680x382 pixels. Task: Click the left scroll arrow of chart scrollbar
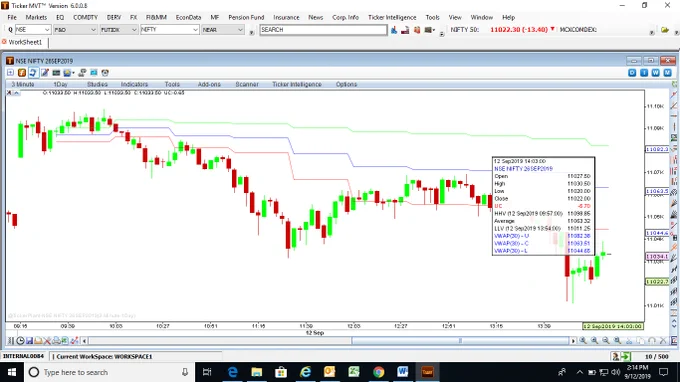[x=84, y=341]
